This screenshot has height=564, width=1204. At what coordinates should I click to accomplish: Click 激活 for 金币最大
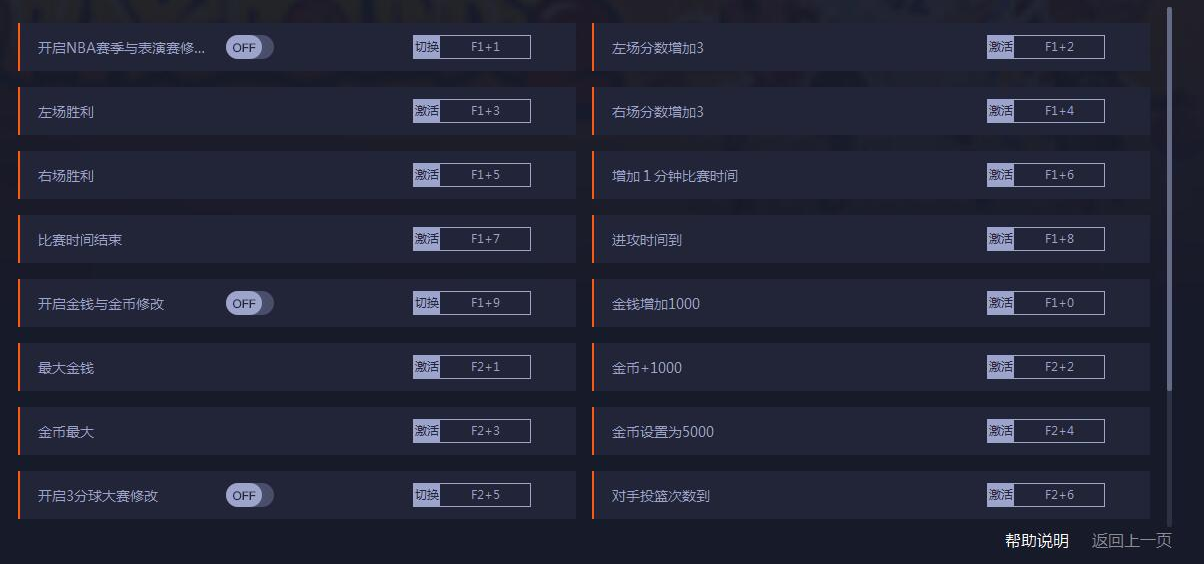[427, 431]
